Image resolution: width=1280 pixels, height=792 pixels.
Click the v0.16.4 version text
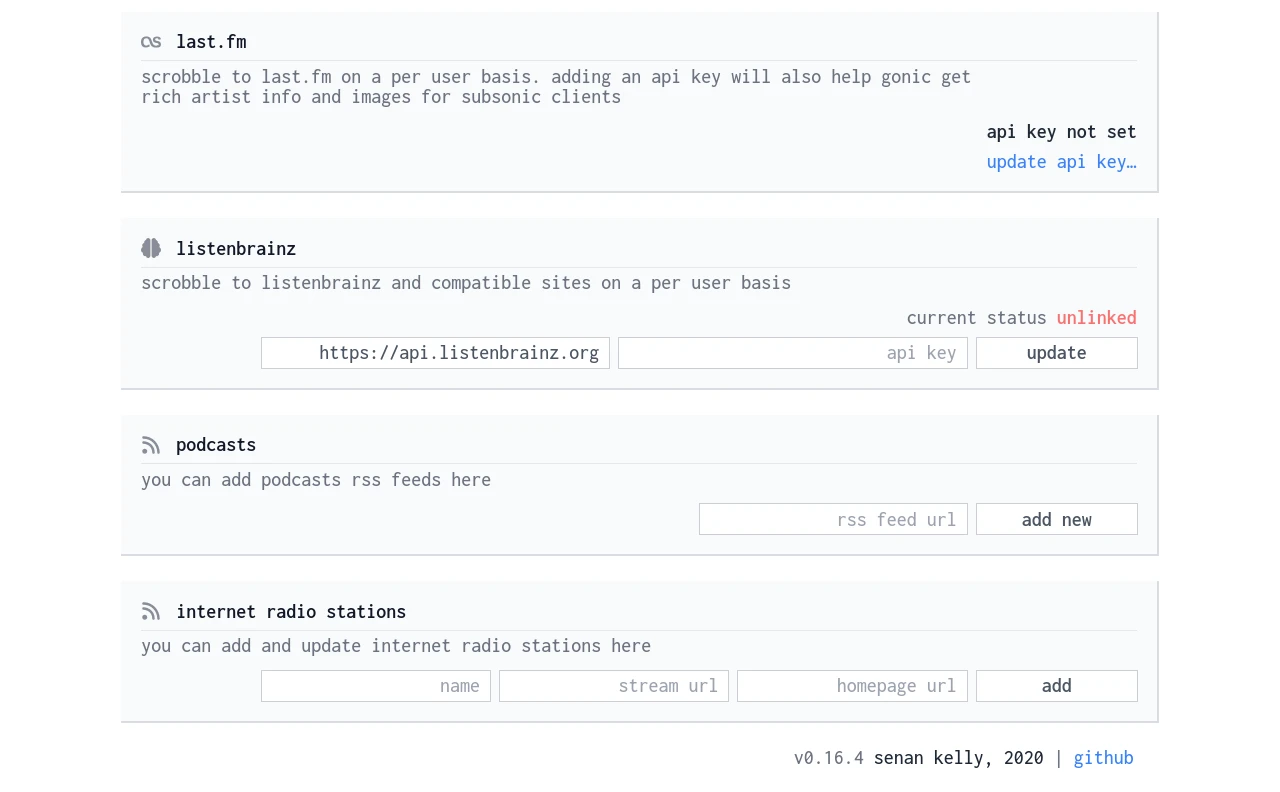(828, 758)
